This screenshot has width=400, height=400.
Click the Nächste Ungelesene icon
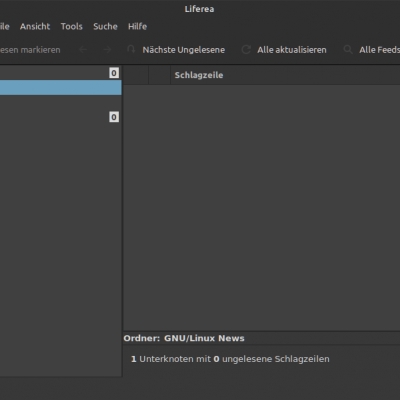point(131,50)
